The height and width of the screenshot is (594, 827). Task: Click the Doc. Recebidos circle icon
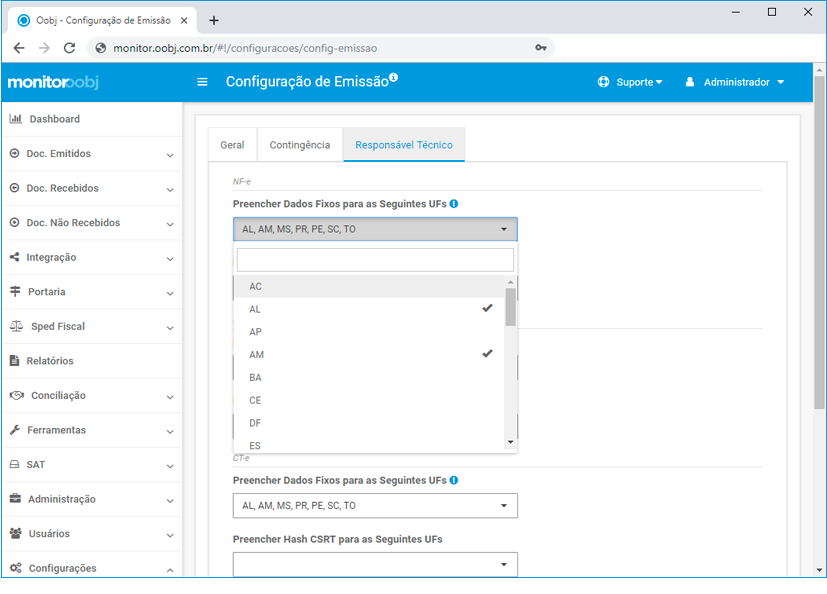15,188
